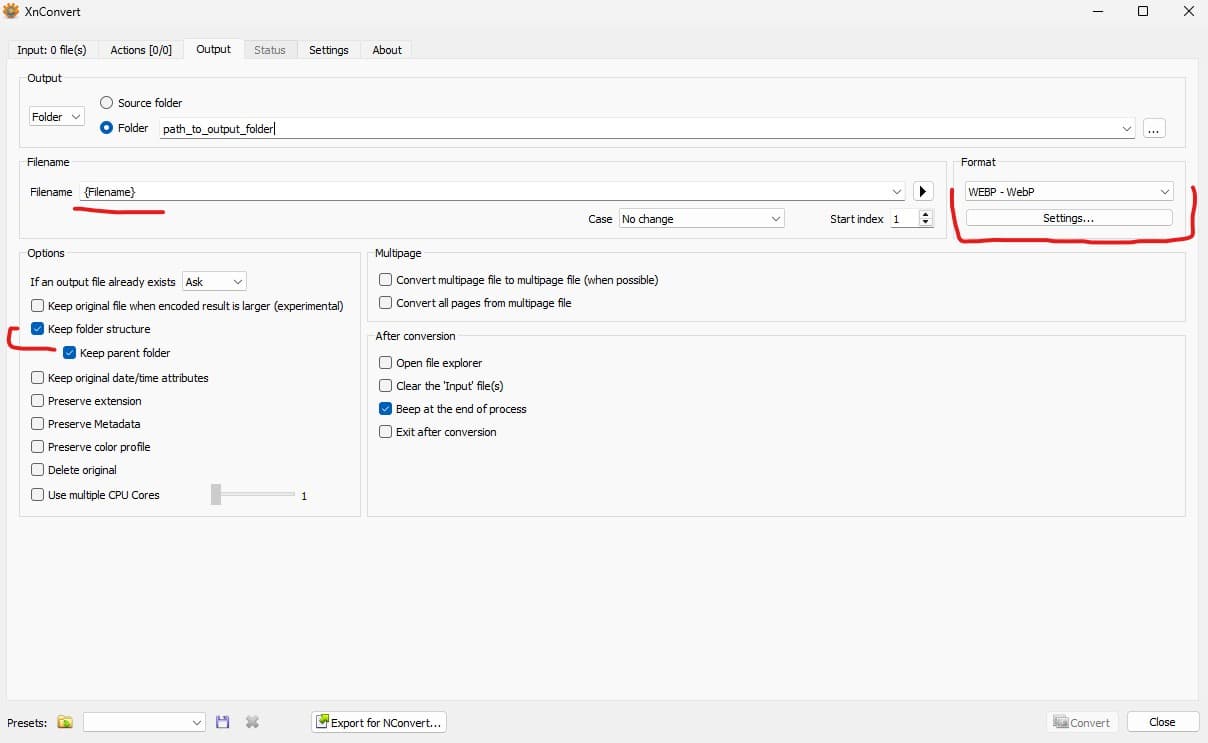Viewport: 1208px width, 743px height.
Task: Check Open file explorer after conversion
Action: pos(385,363)
